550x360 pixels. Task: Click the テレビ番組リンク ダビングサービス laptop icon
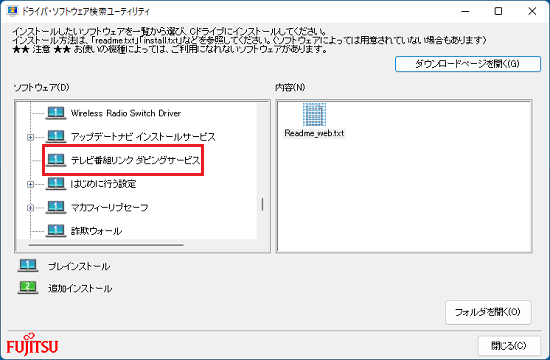(x=56, y=160)
